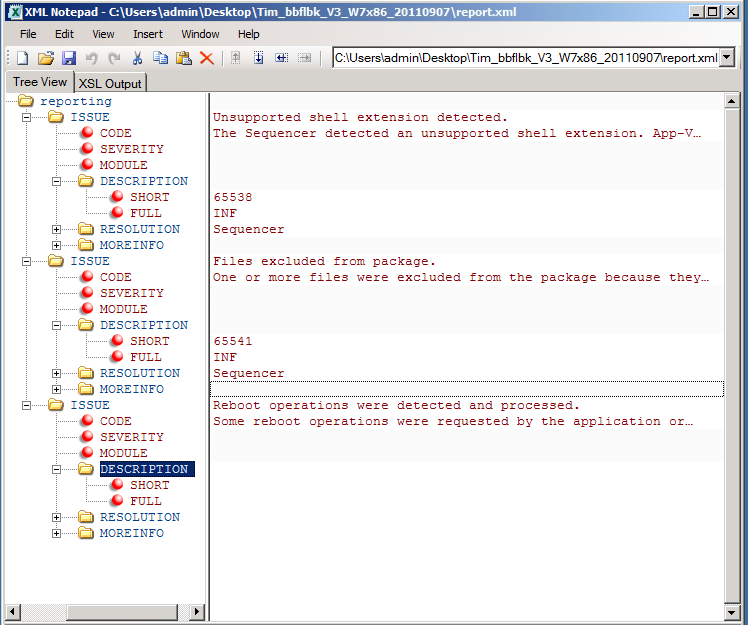Click the tree pane horizontal scroll left arrow
The image size is (748, 625).
coord(13,612)
